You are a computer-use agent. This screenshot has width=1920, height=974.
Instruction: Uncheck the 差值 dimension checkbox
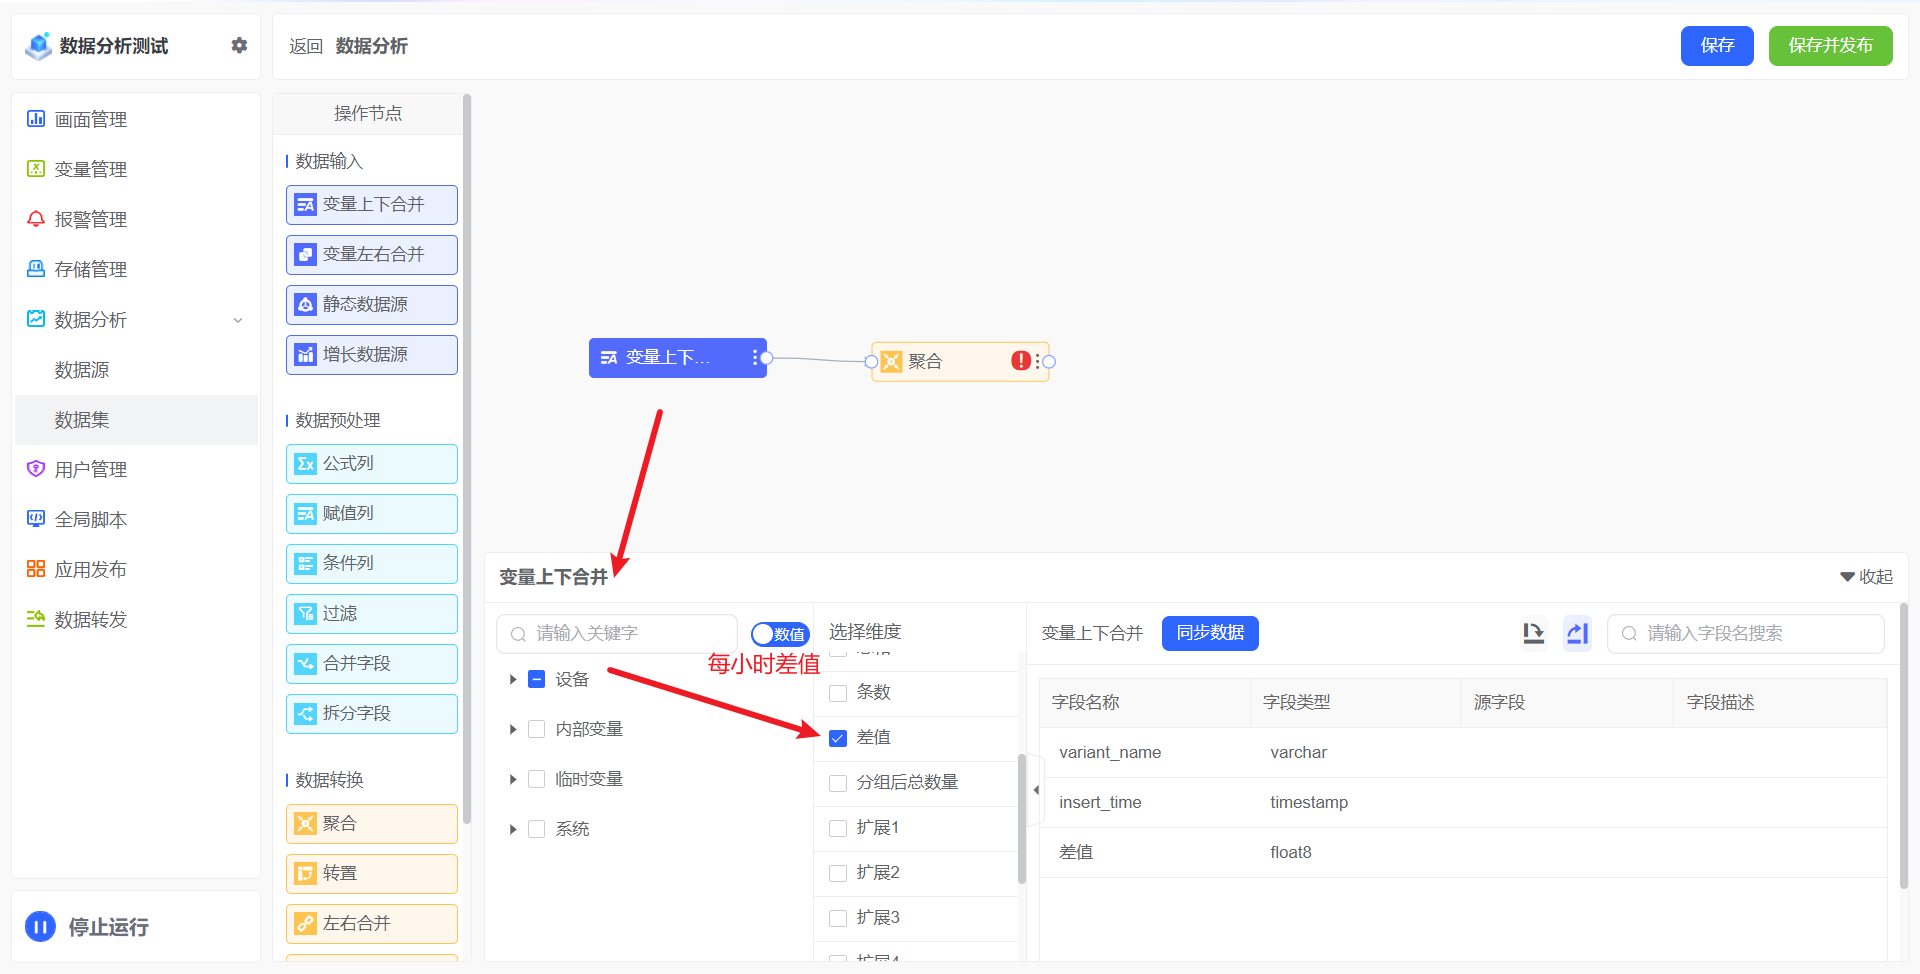click(837, 737)
